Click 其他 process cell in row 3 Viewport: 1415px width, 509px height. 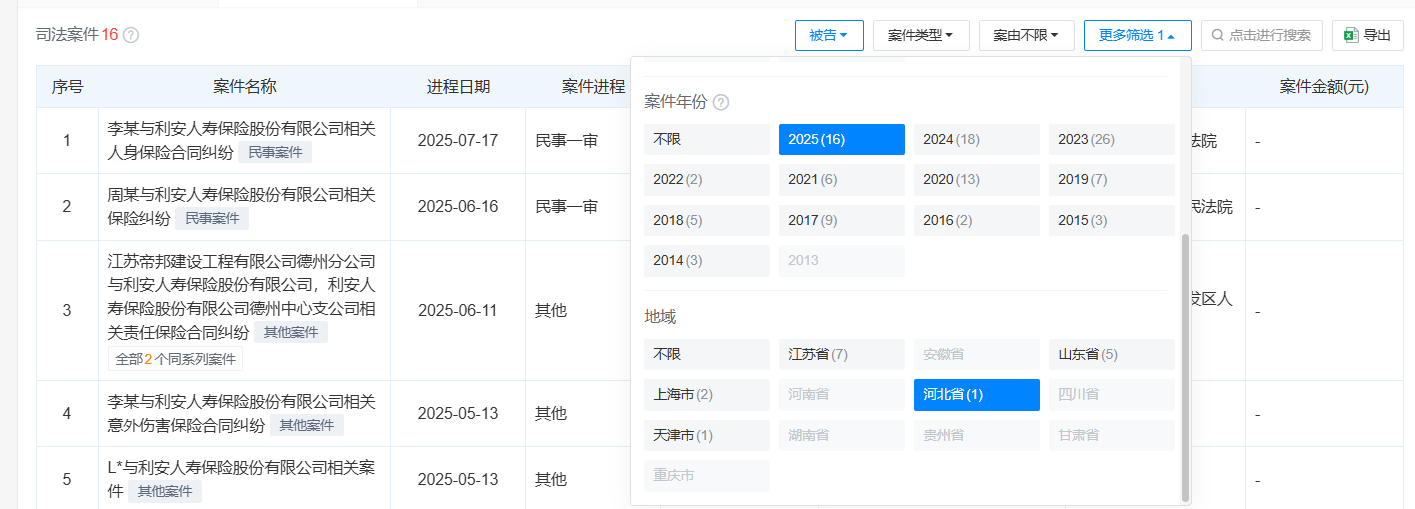point(551,310)
